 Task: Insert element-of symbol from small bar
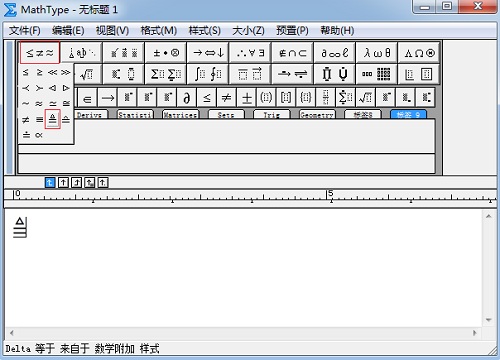[87, 98]
